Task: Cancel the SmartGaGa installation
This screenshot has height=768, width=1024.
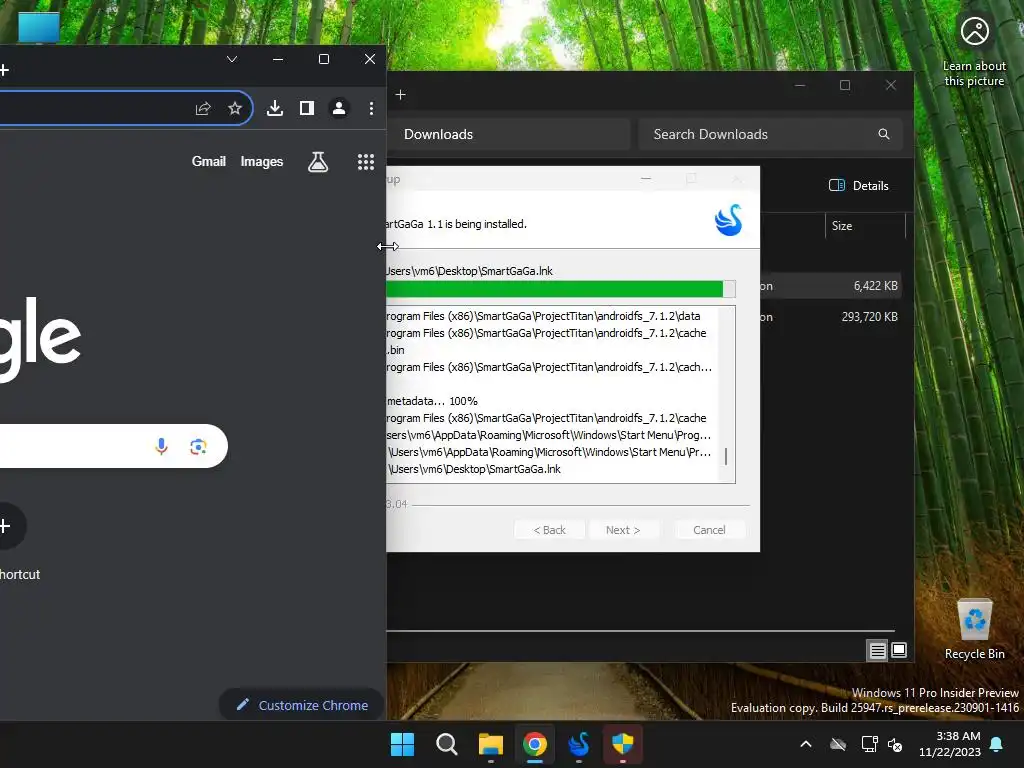Action: (709, 530)
